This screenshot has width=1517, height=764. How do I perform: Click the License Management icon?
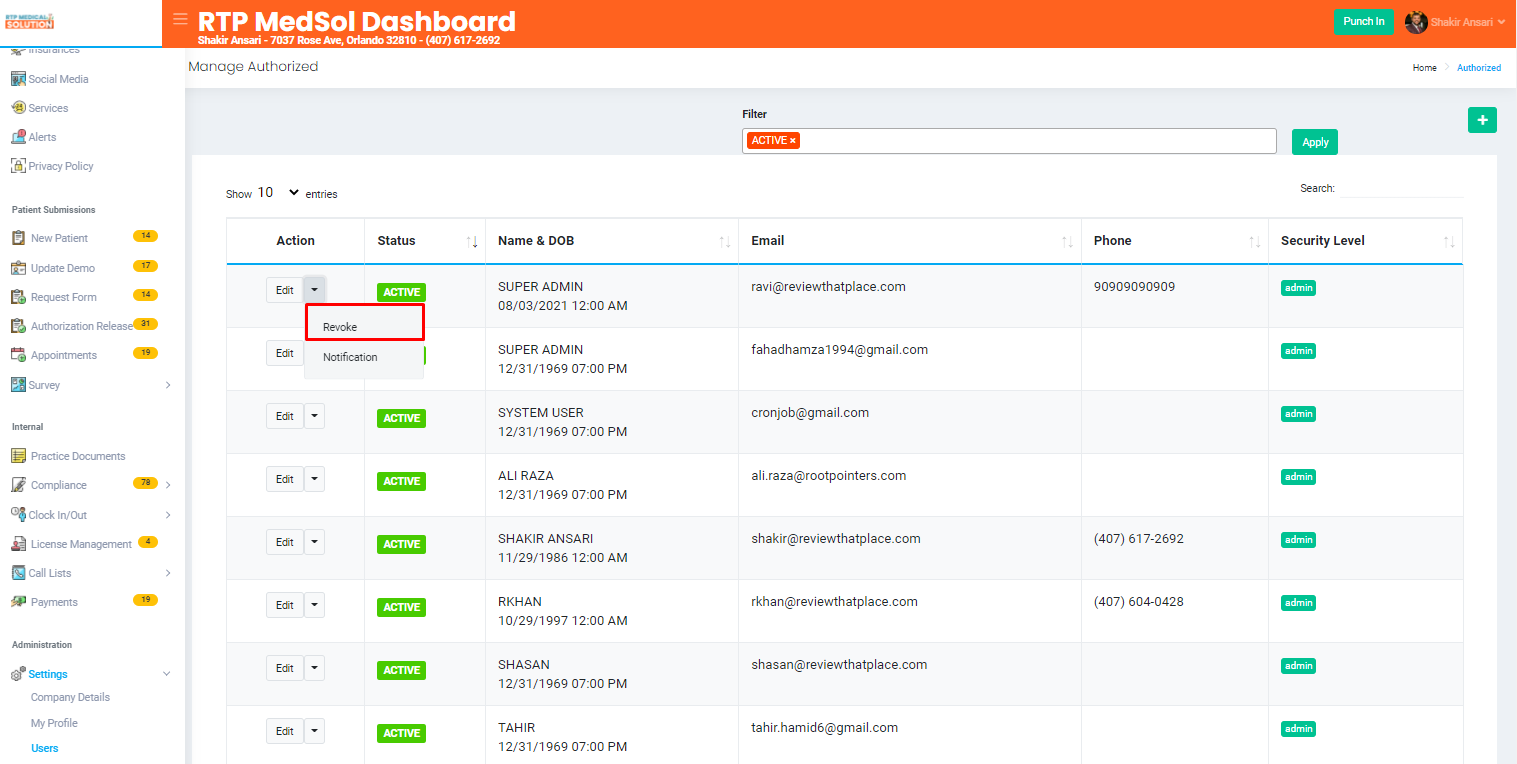pyautogui.click(x=18, y=544)
